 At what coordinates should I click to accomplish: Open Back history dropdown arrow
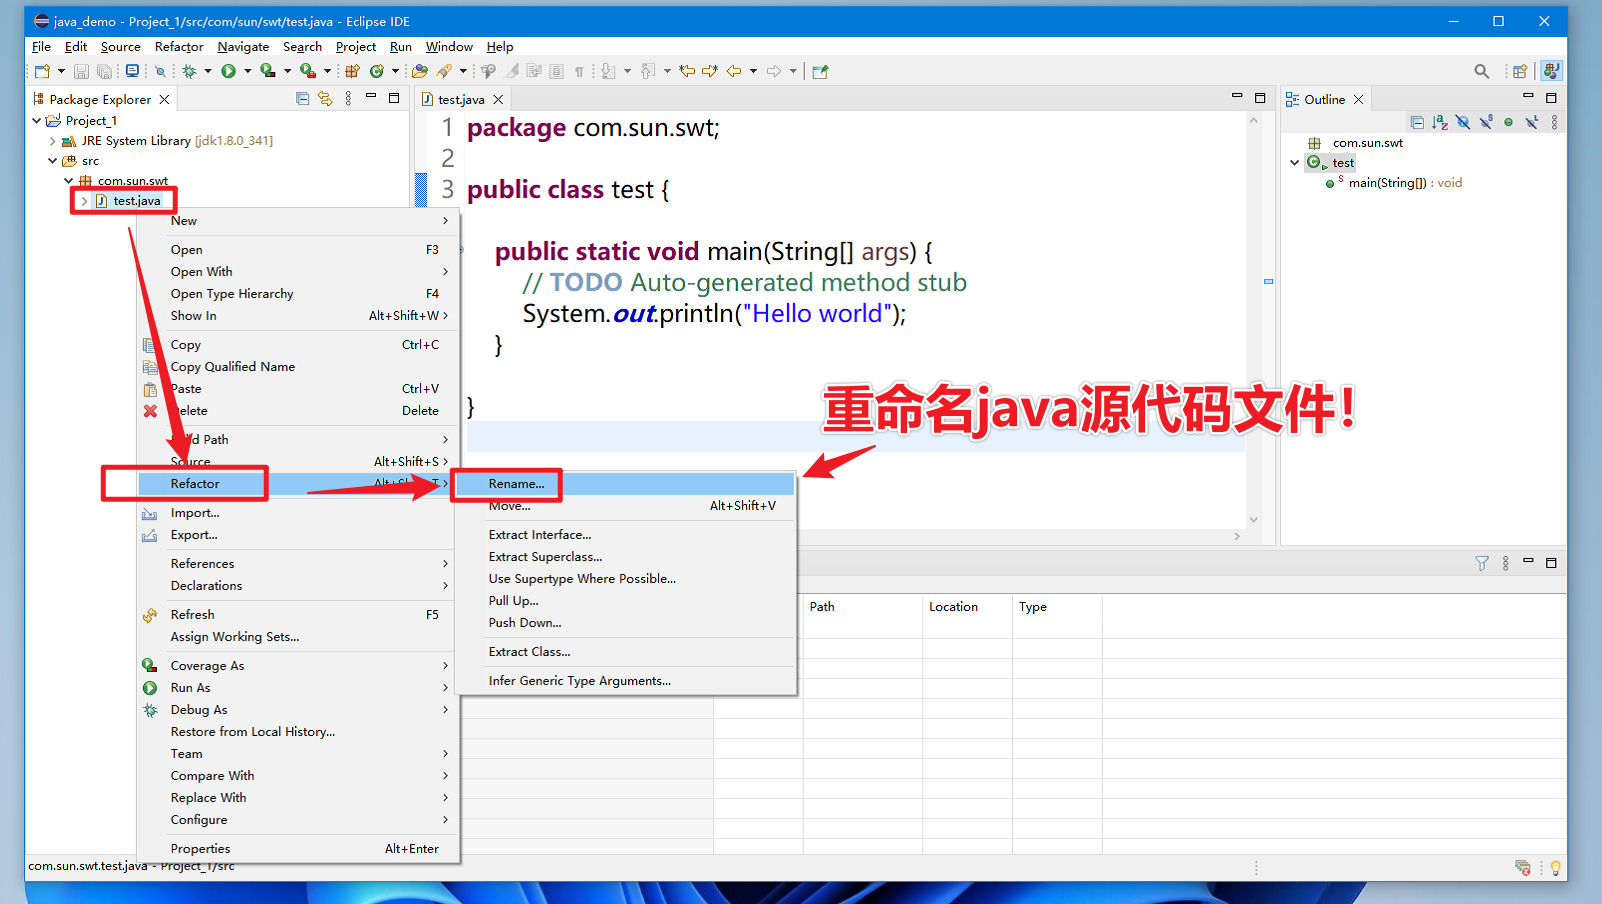[753, 71]
